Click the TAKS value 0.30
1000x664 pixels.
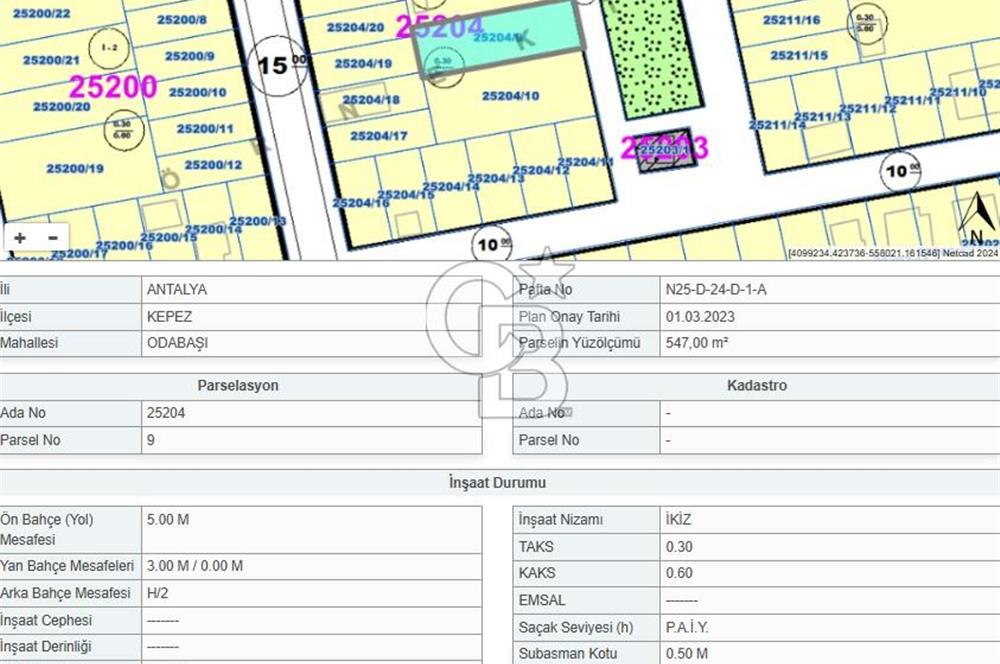point(679,547)
